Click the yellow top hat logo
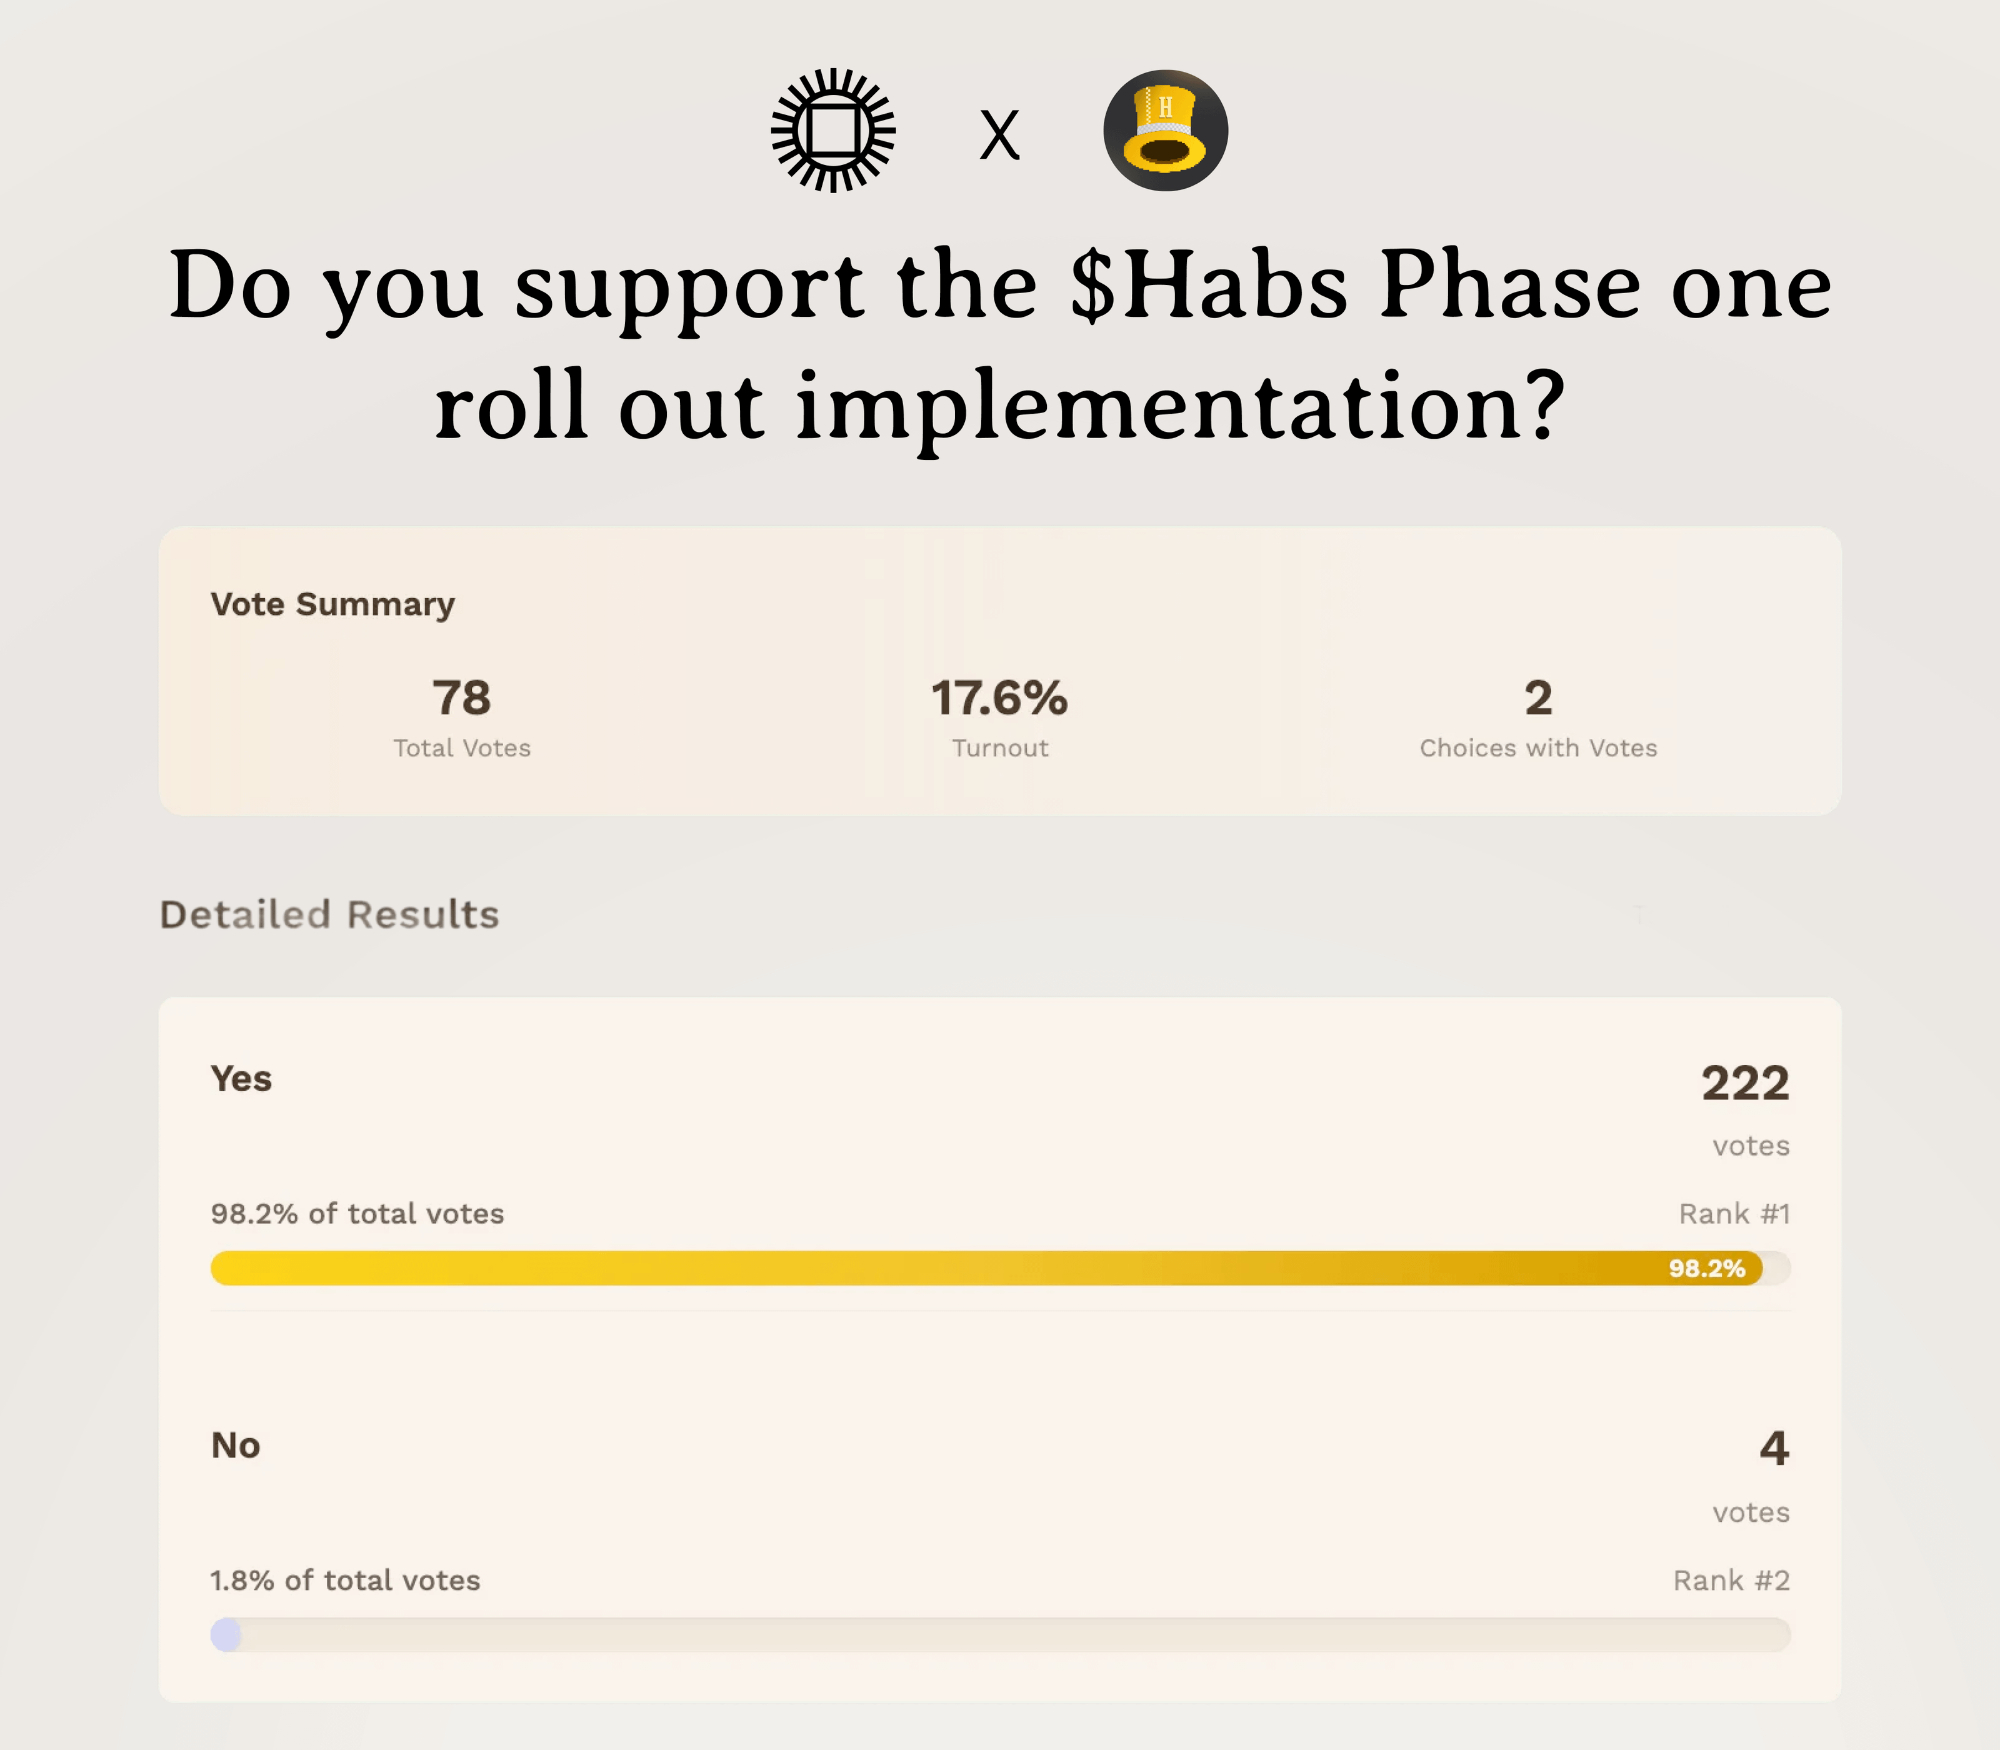Viewport: 2000px width, 1750px height. tap(1165, 130)
